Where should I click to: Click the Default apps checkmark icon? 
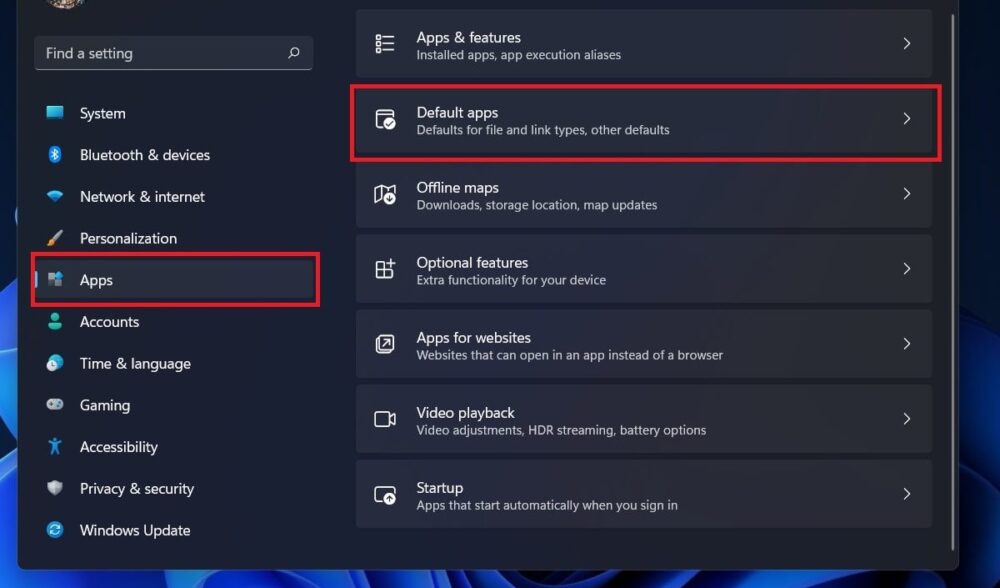click(x=385, y=119)
